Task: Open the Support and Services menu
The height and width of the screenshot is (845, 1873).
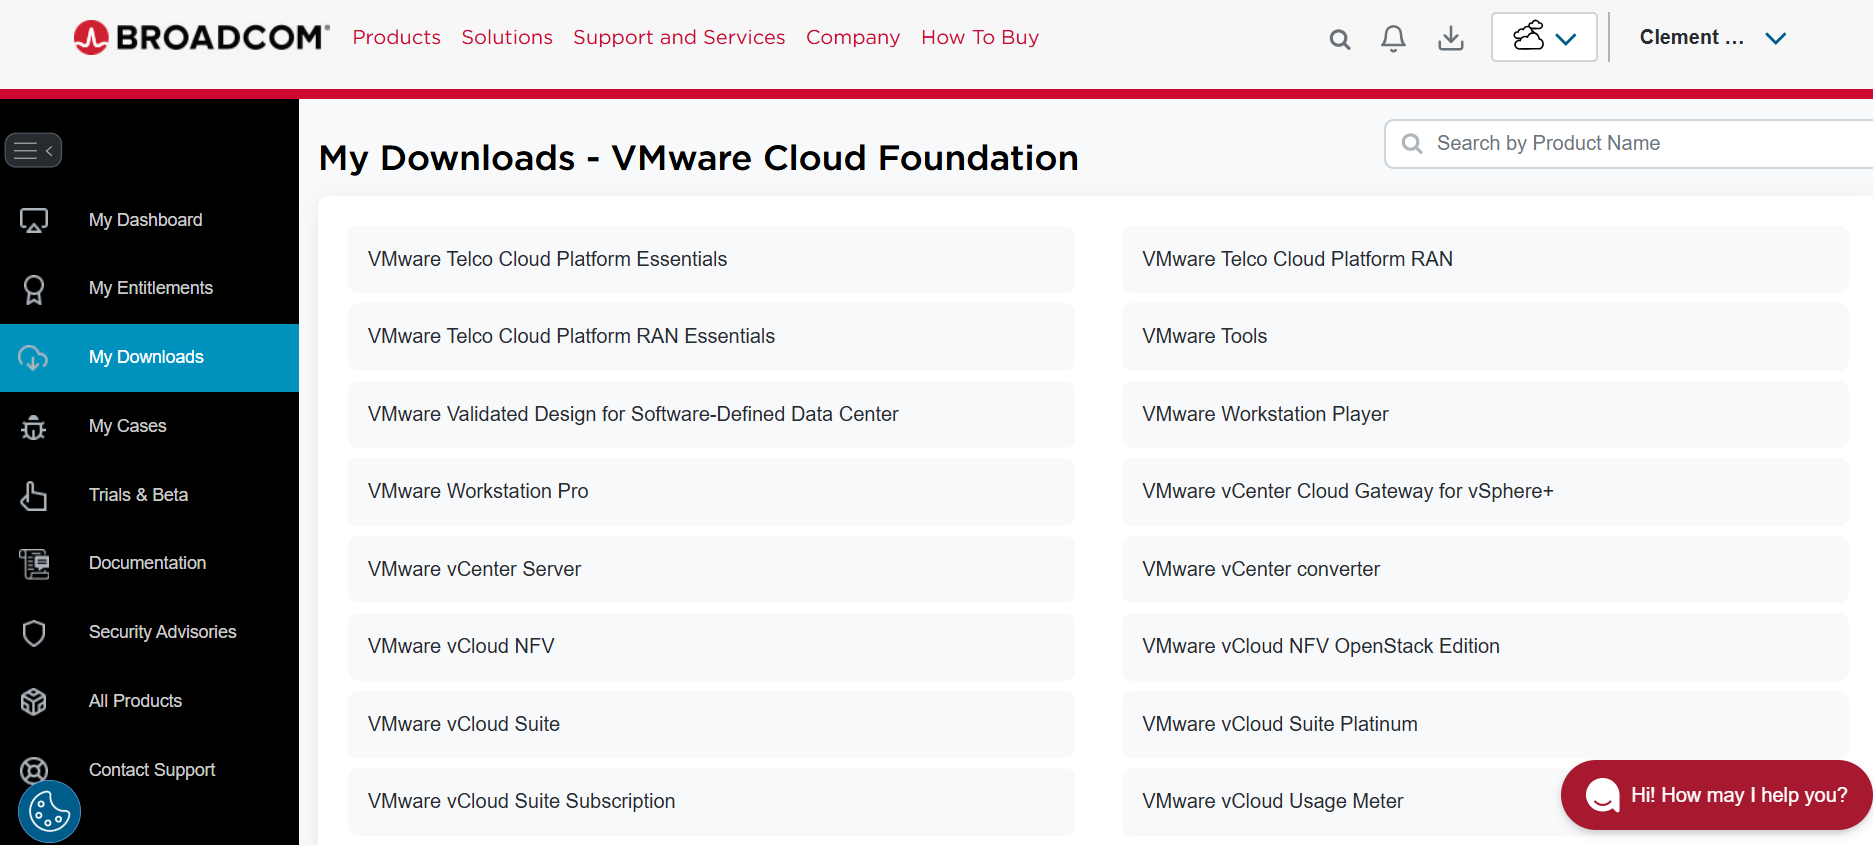Action: click(x=679, y=38)
